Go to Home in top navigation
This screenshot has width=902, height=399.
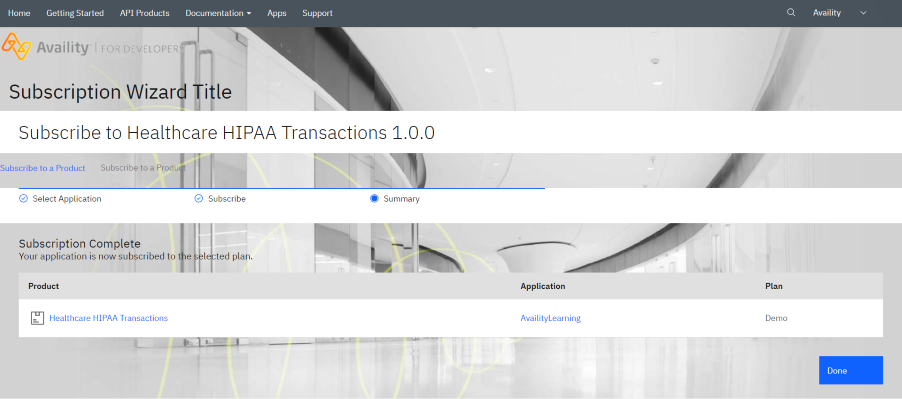tap(19, 13)
